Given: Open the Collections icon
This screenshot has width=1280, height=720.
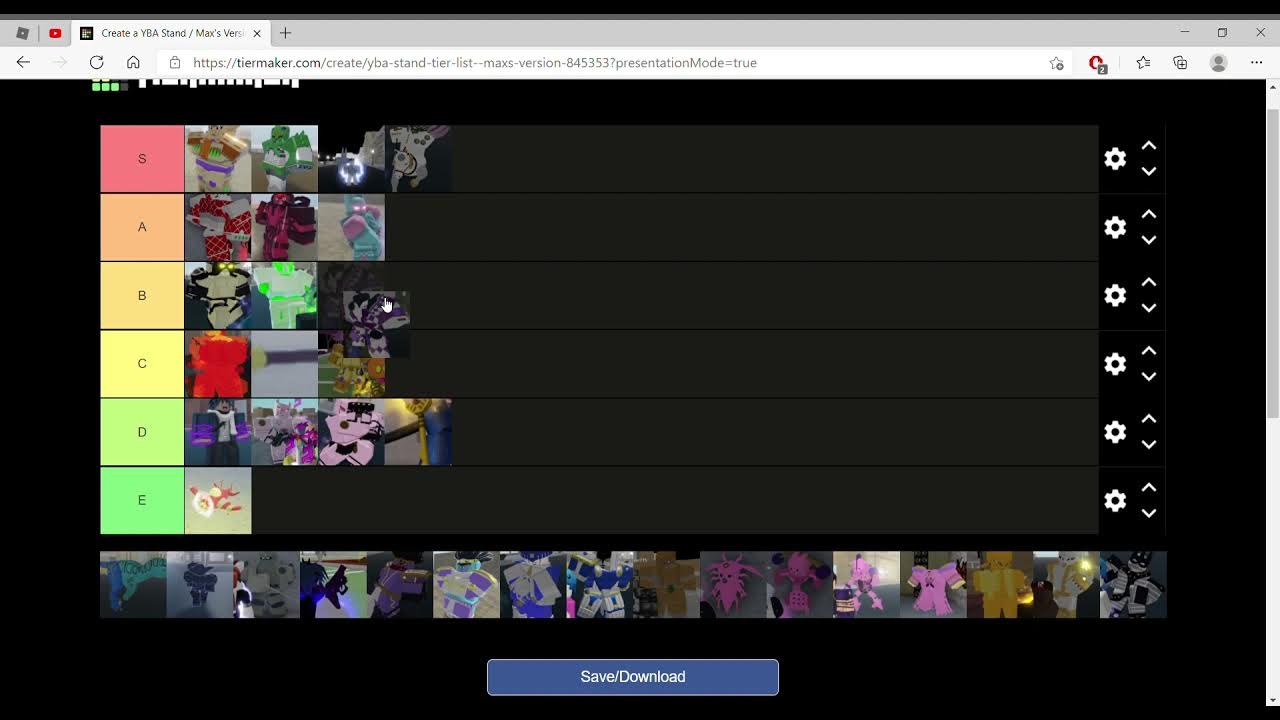Looking at the screenshot, I should click(1180, 62).
